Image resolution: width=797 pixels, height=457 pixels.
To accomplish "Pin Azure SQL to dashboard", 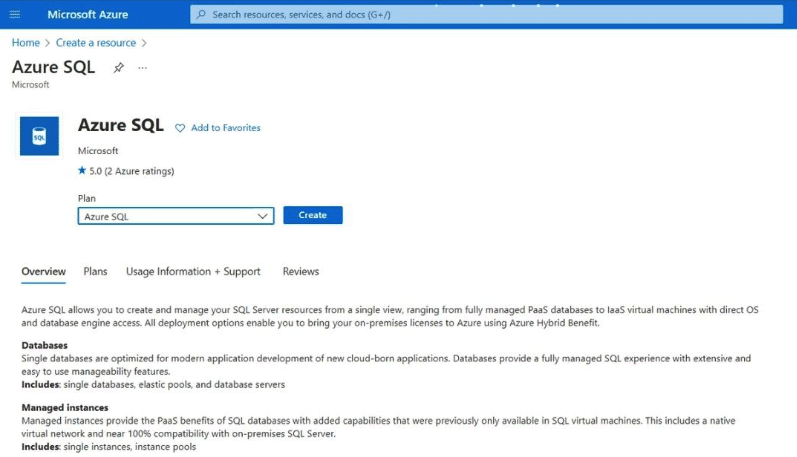I will 118,67.
